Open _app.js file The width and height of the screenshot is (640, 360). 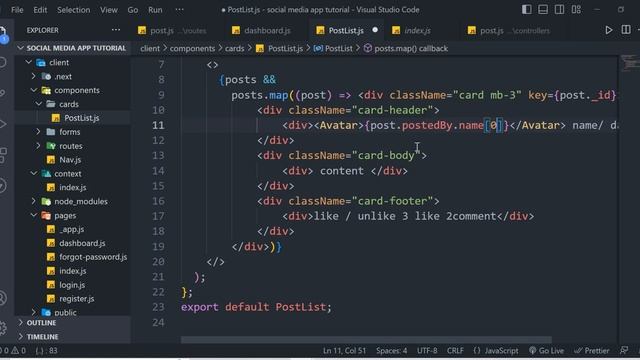73,229
